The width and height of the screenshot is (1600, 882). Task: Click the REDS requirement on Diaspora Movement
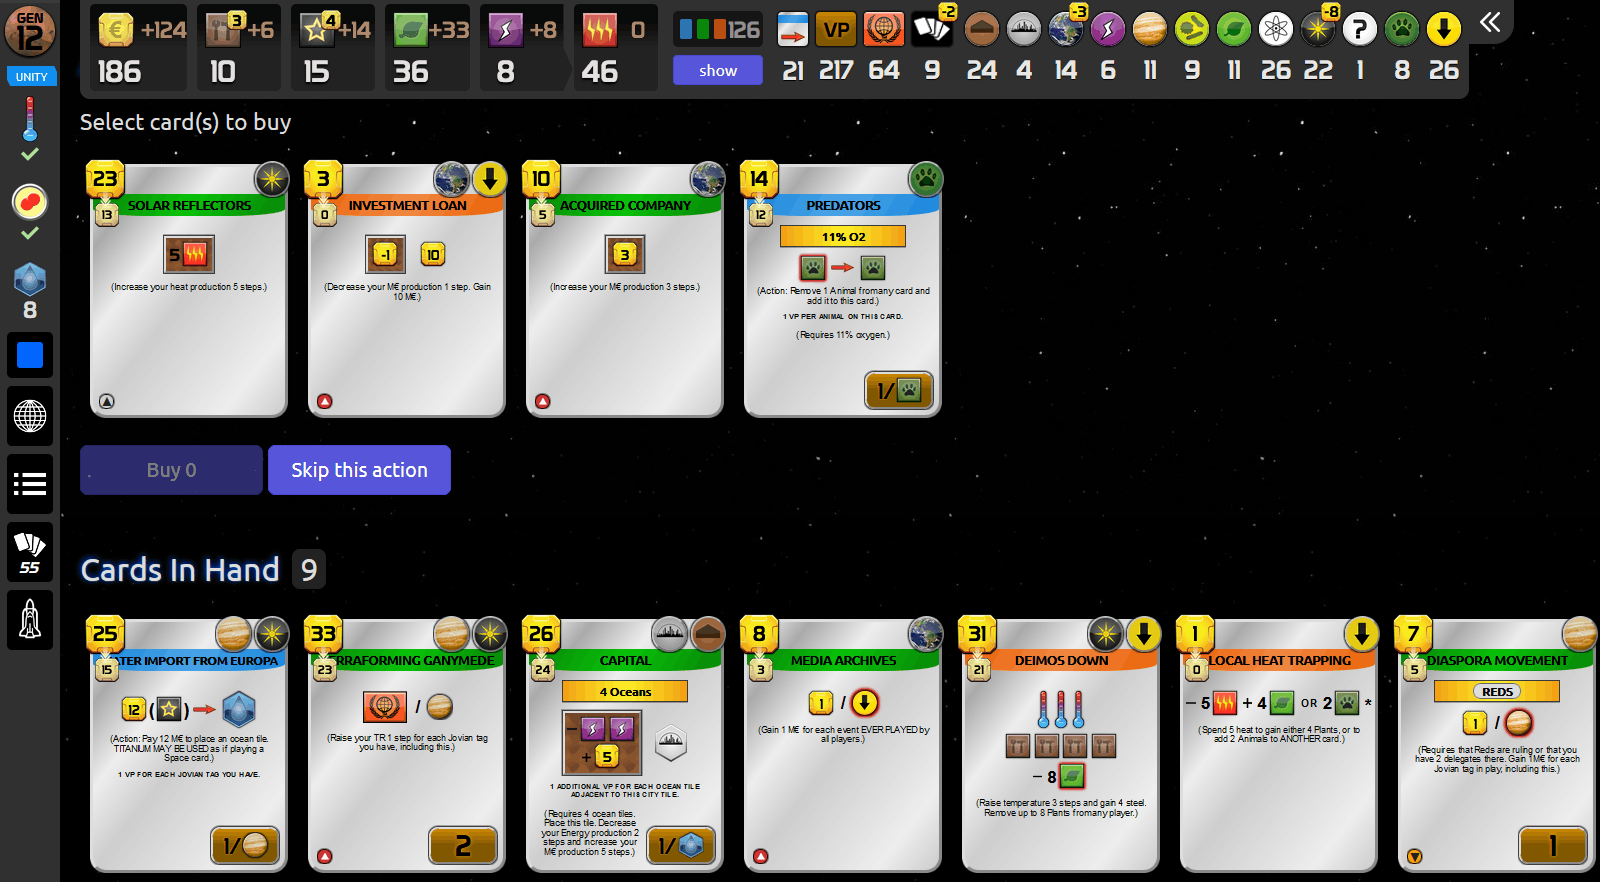(x=1497, y=691)
